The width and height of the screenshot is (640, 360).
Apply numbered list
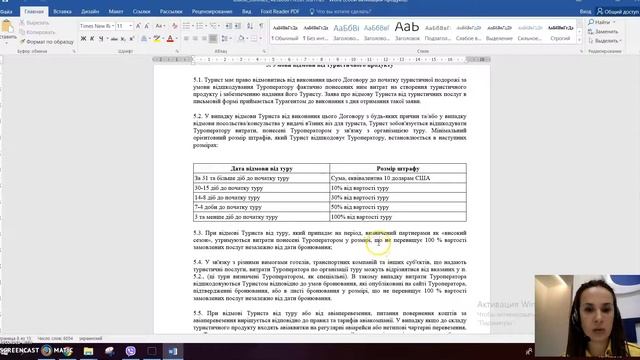(200, 26)
